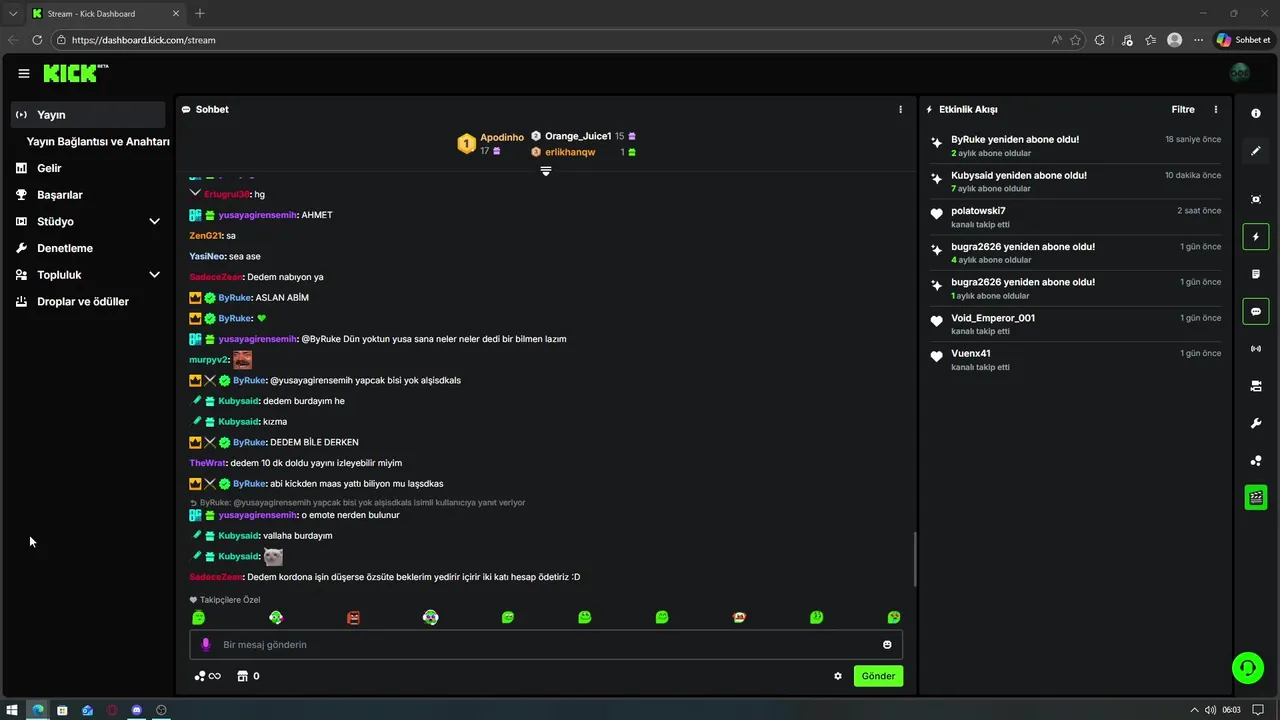Open the emoji picker in message box

tap(887, 644)
